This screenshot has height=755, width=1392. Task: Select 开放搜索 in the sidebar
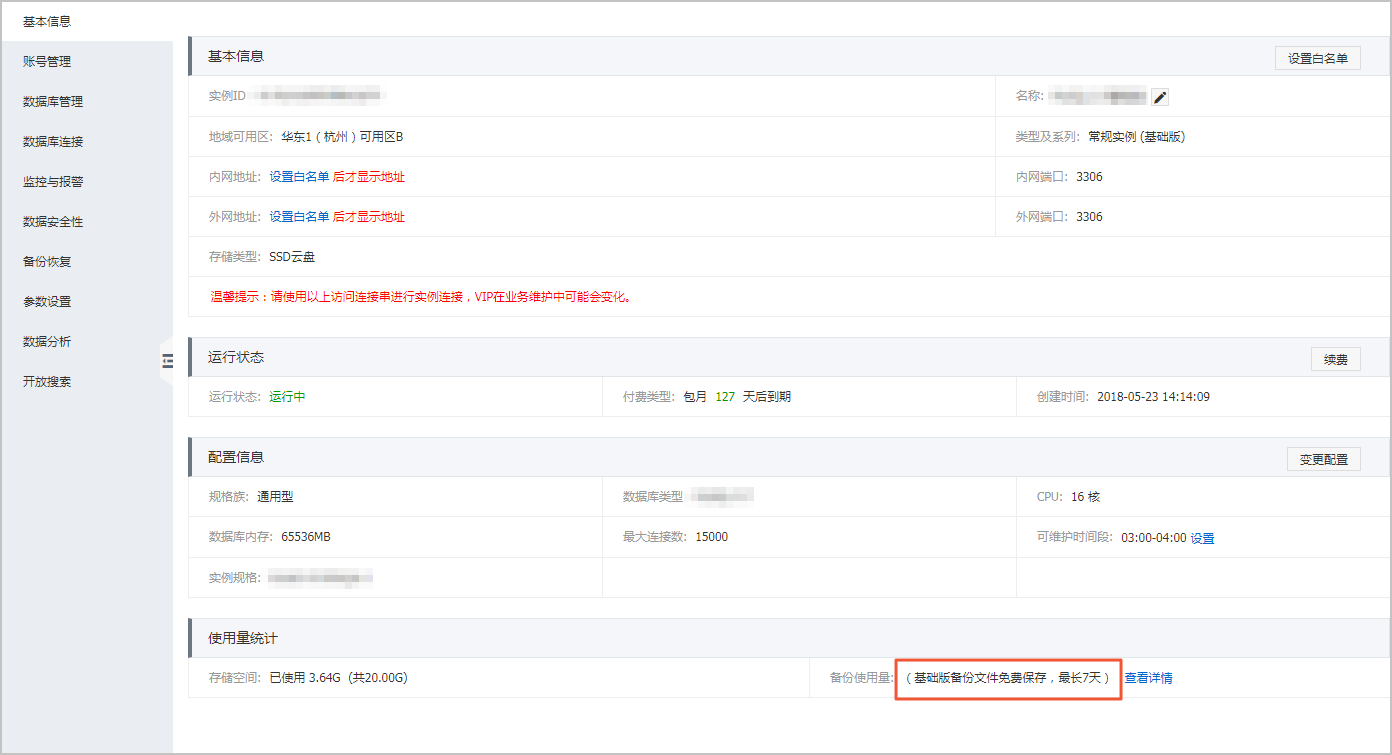[47, 381]
